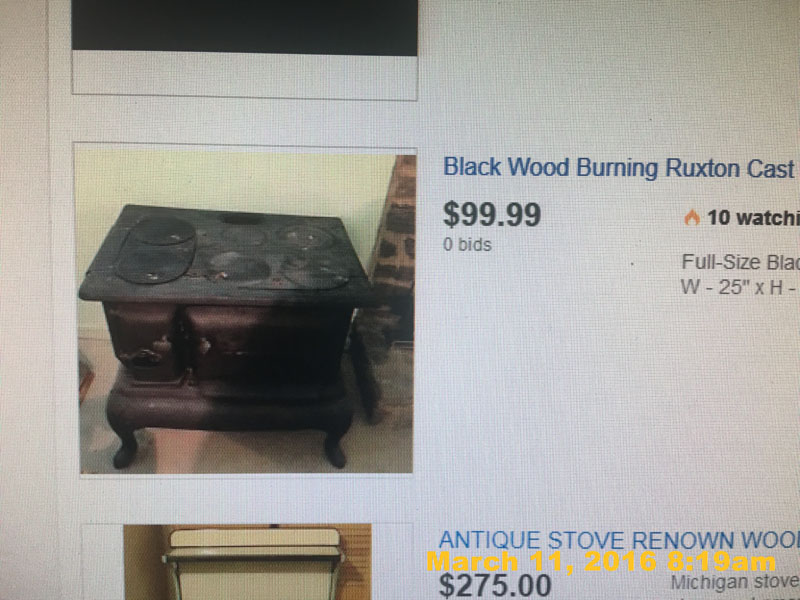Click the "10 watching" label

753,218
